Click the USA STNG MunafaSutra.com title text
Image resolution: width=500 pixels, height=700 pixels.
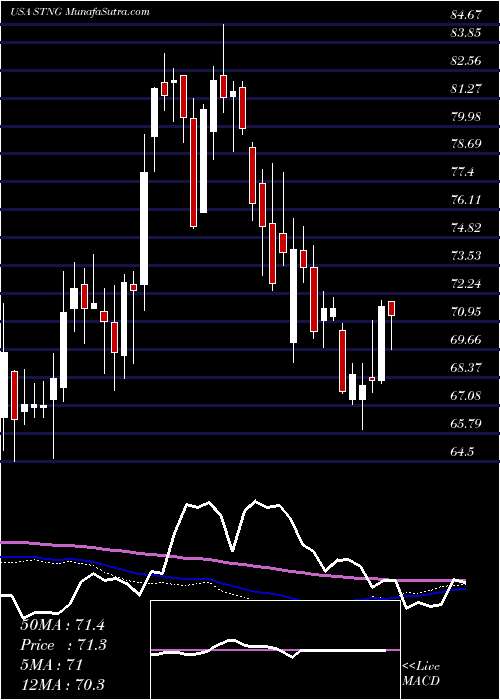(x=79, y=12)
